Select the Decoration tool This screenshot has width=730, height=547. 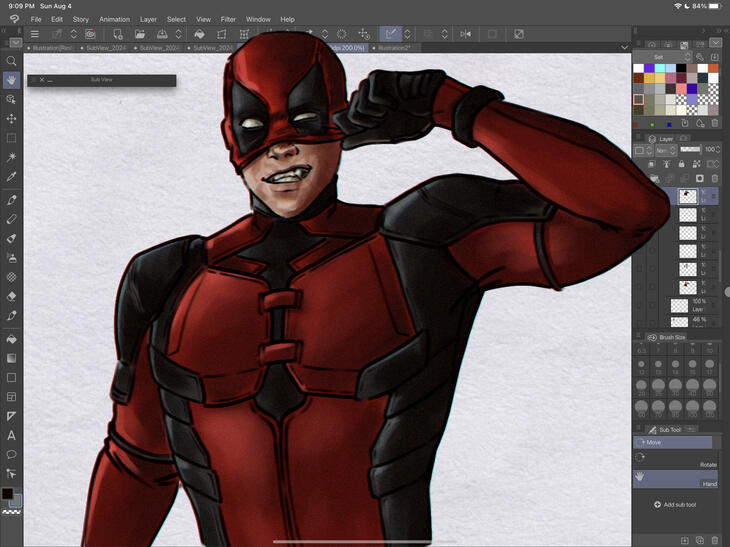coord(11,277)
